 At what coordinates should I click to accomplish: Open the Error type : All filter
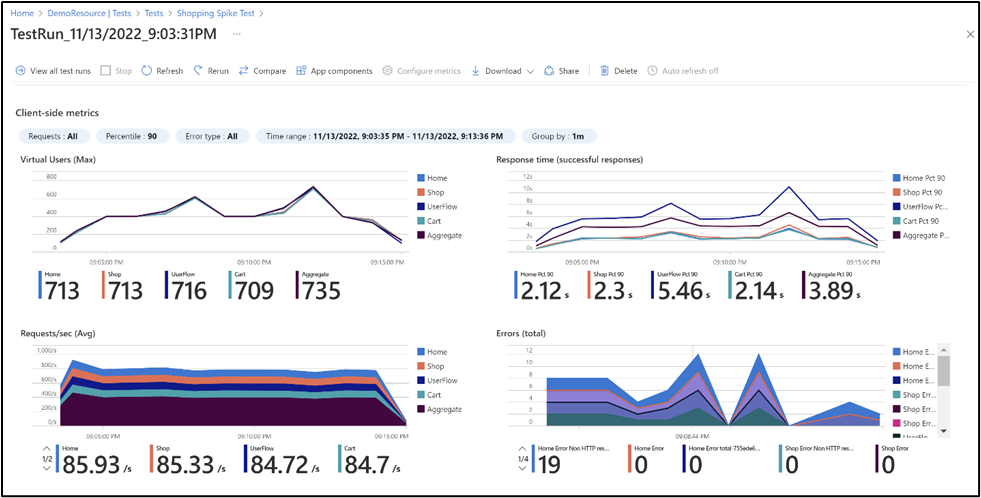point(213,136)
